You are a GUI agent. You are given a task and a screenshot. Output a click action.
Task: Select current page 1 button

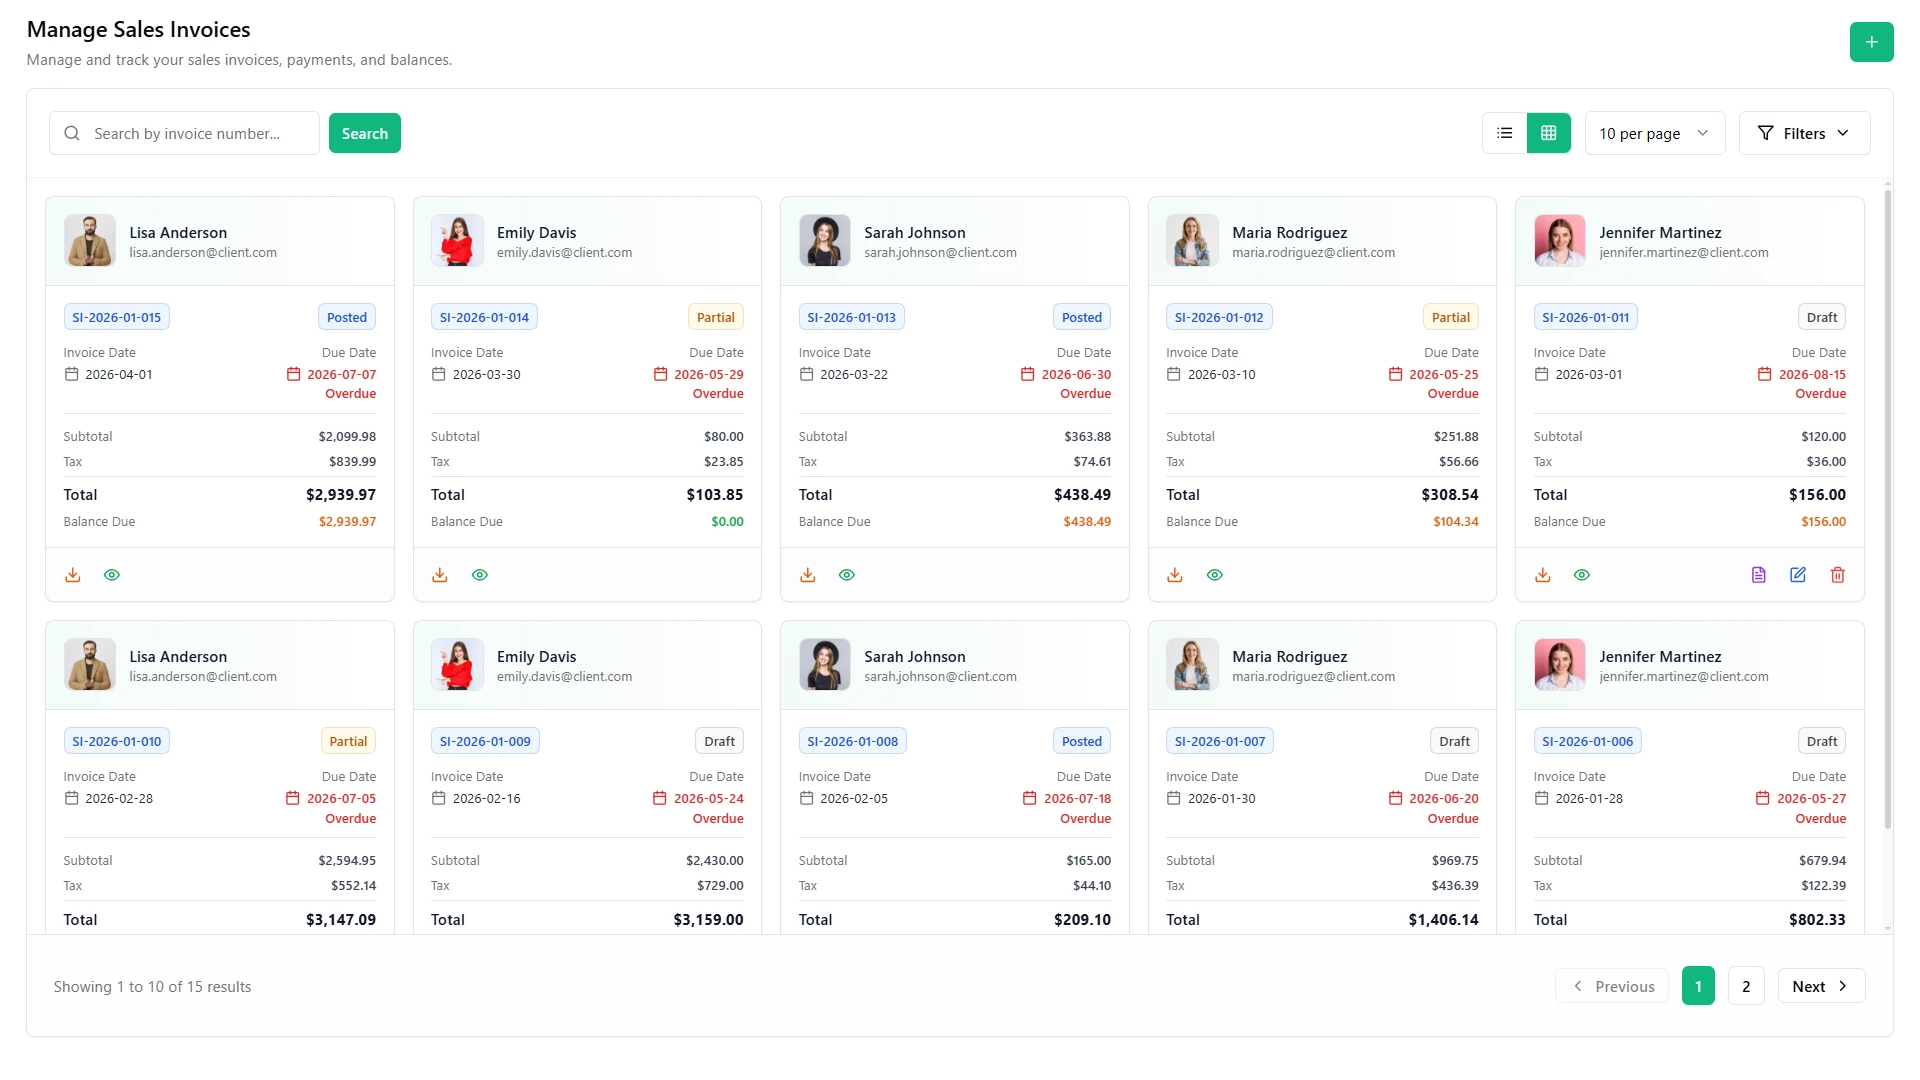(x=1698, y=986)
